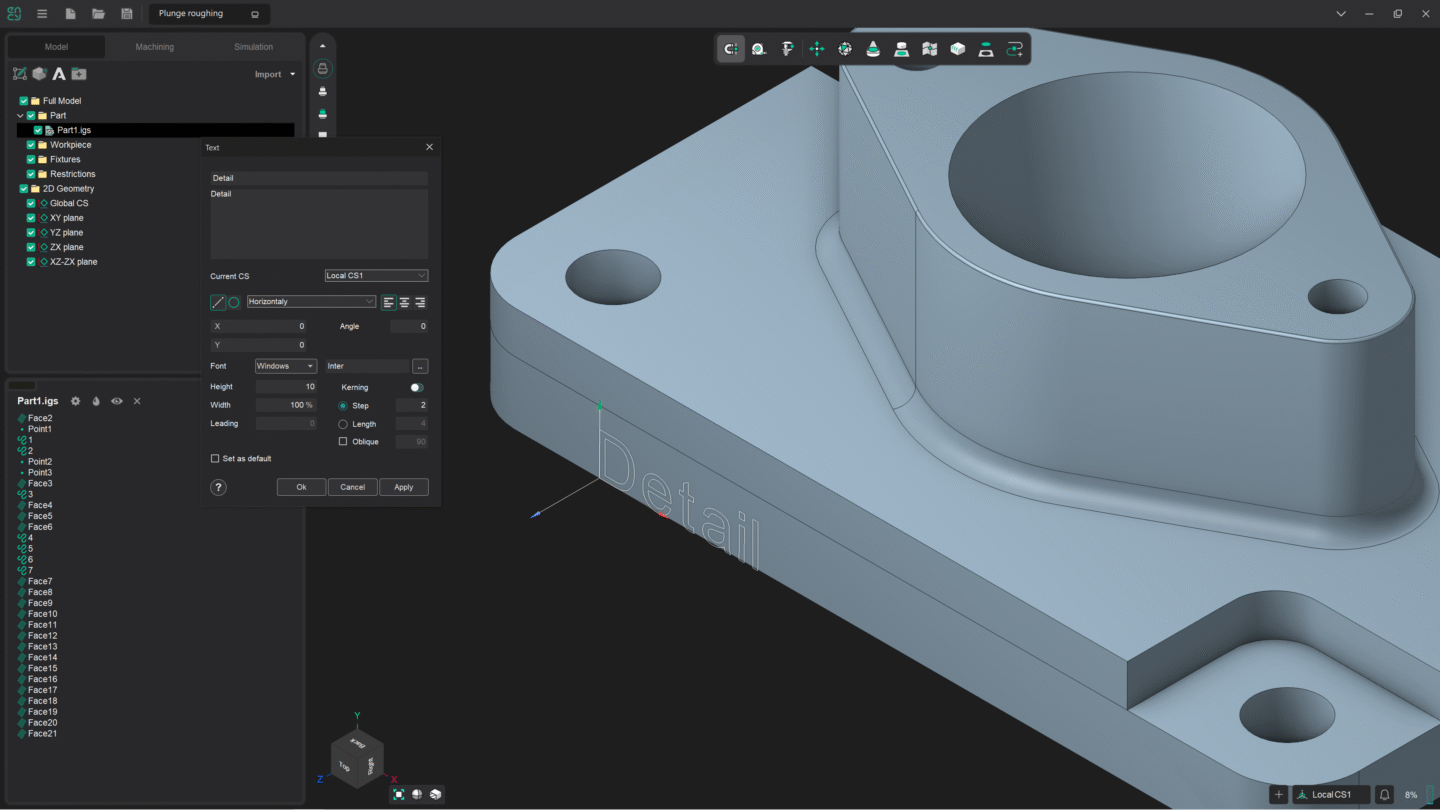This screenshot has width=1440, height=810.
Task: Open the Horizontaly orientation dropdown
Action: pyautogui.click(x=310, y=301)
